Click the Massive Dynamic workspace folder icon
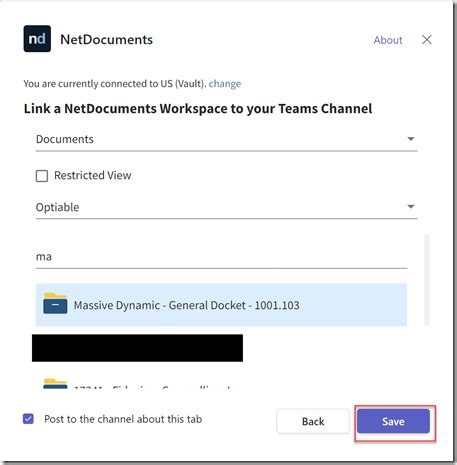 tap(55, 303)
